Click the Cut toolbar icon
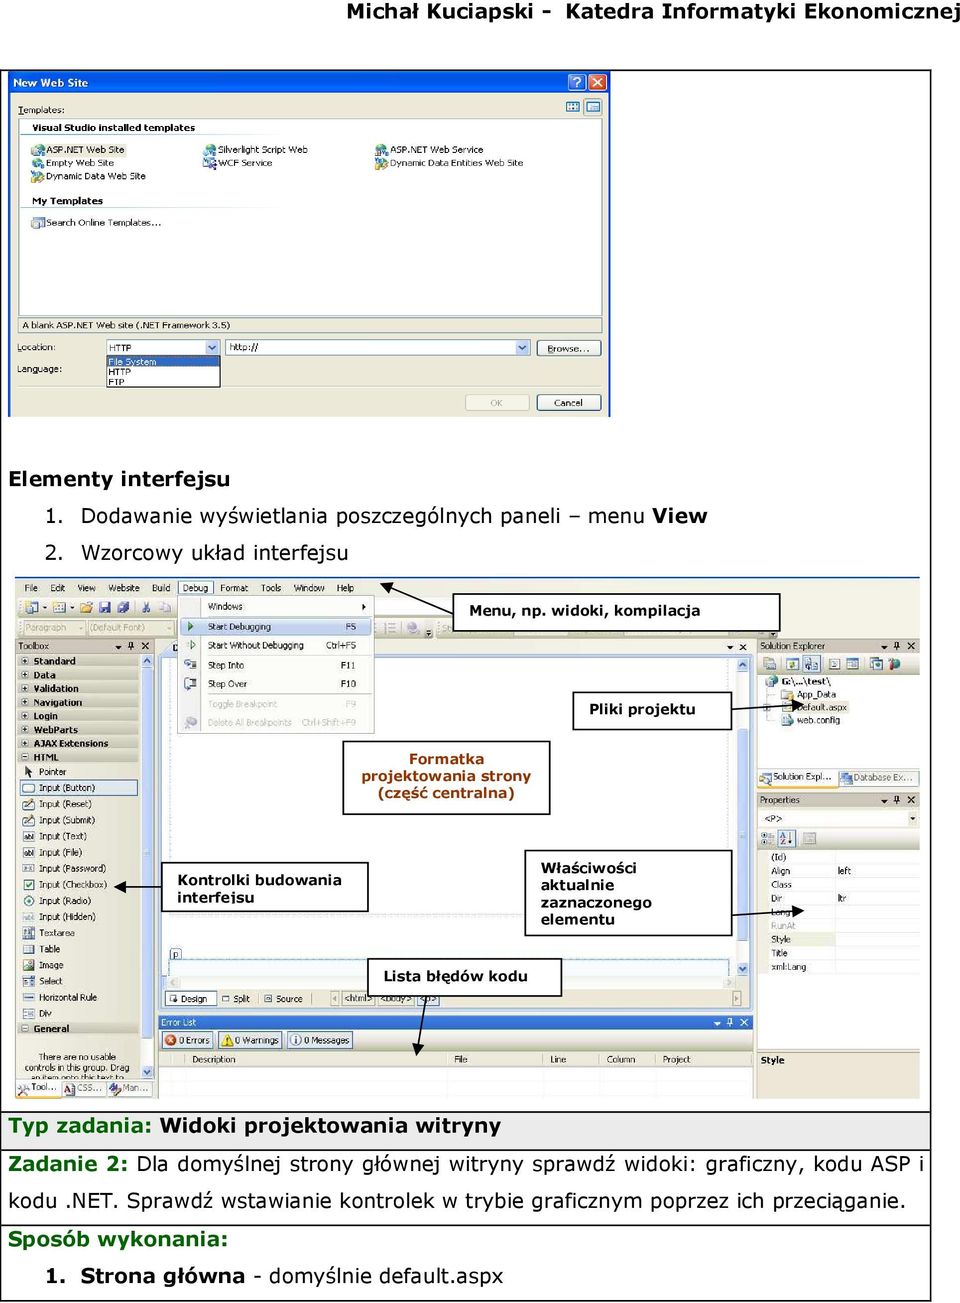The image size is (960, 1303). click(147, 607)
